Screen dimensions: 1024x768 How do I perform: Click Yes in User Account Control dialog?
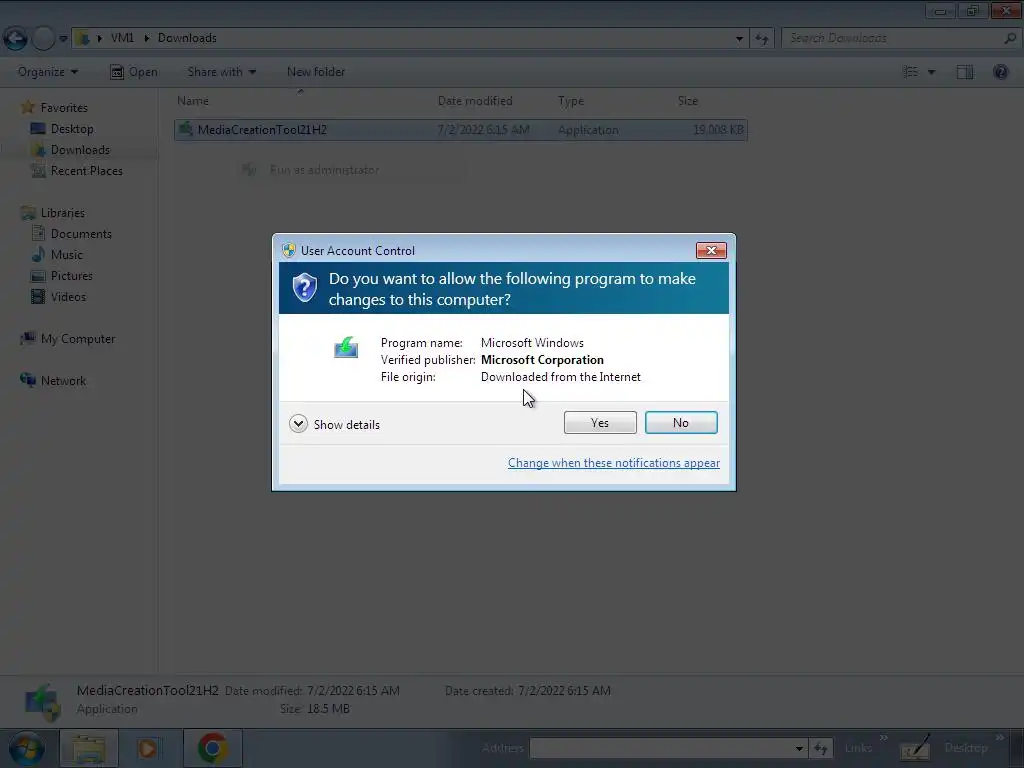point(600,423)
